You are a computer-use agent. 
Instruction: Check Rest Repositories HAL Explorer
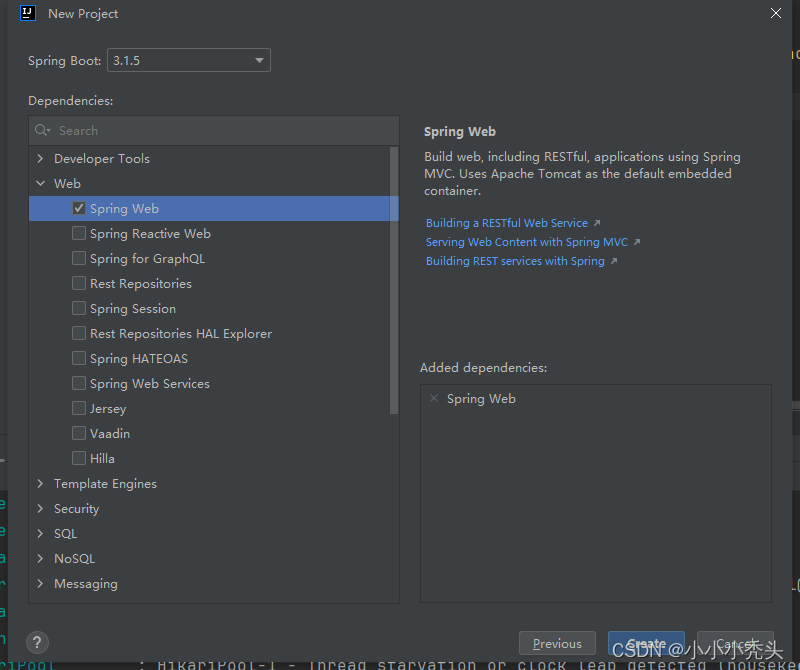point(78,333)
